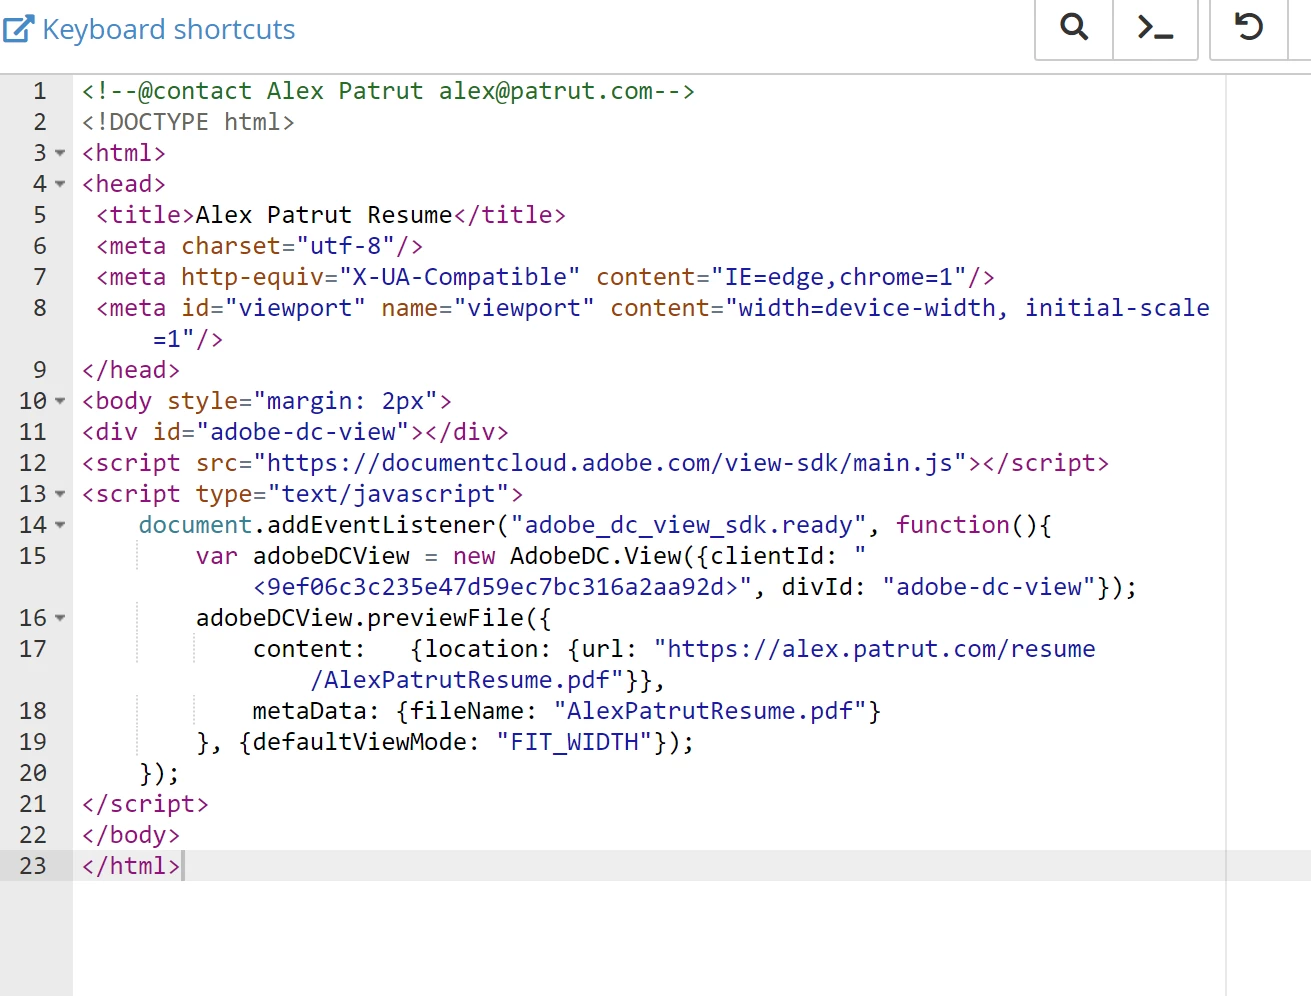Click the "adobe-dc-view" div id on line 11
The width and height of the screenshot is (1311, 996).
(303, 432)
